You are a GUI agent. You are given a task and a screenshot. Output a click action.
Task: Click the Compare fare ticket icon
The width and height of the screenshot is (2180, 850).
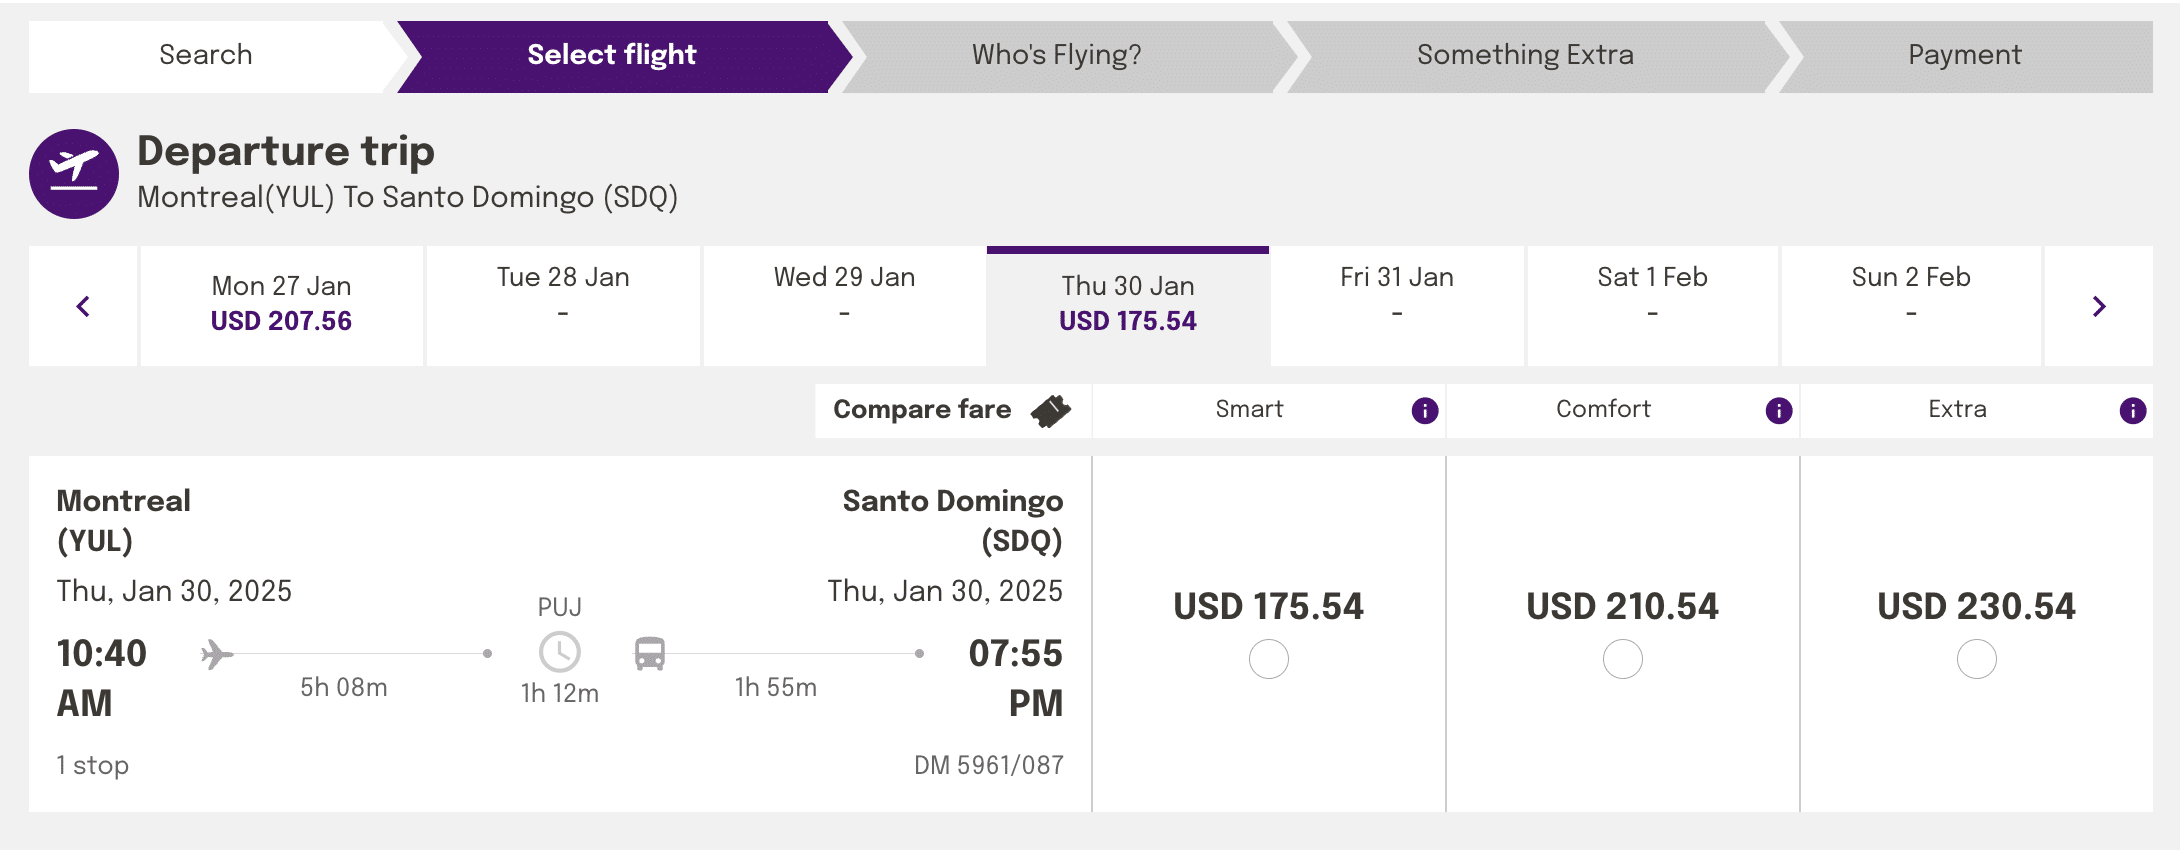click(x=1051, y=410)
